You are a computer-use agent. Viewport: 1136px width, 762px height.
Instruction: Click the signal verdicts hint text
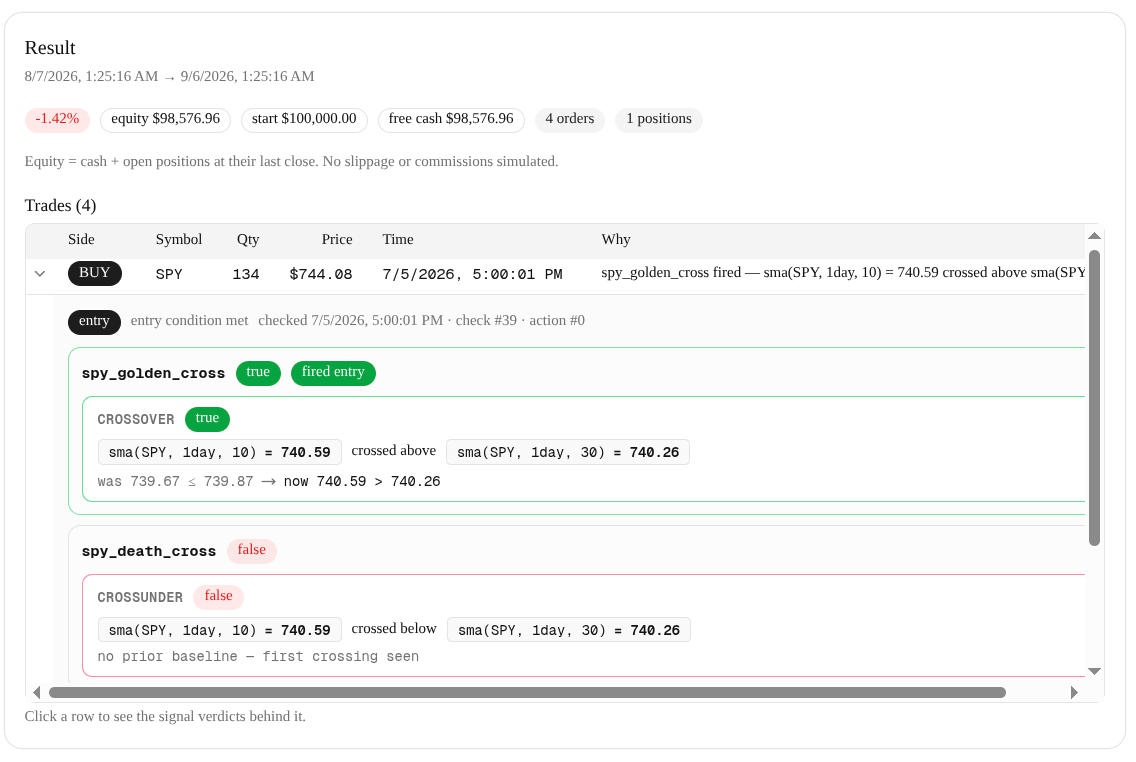point(165,717)
